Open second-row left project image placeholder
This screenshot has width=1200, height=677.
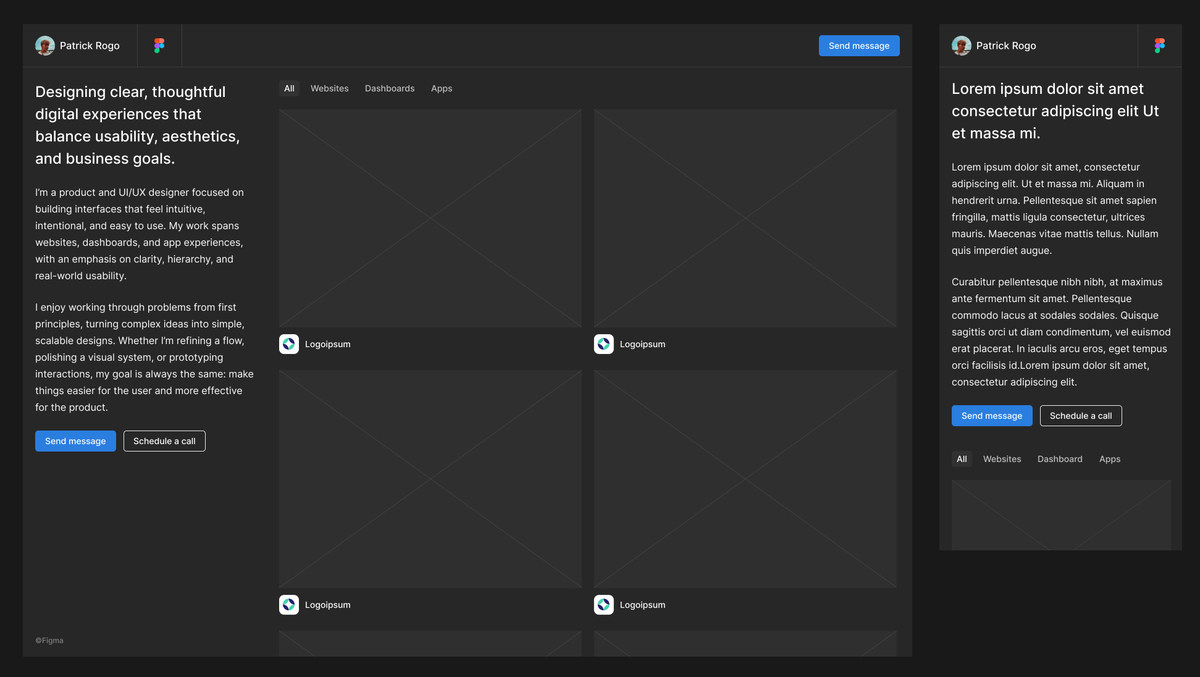tap(430, 479)
